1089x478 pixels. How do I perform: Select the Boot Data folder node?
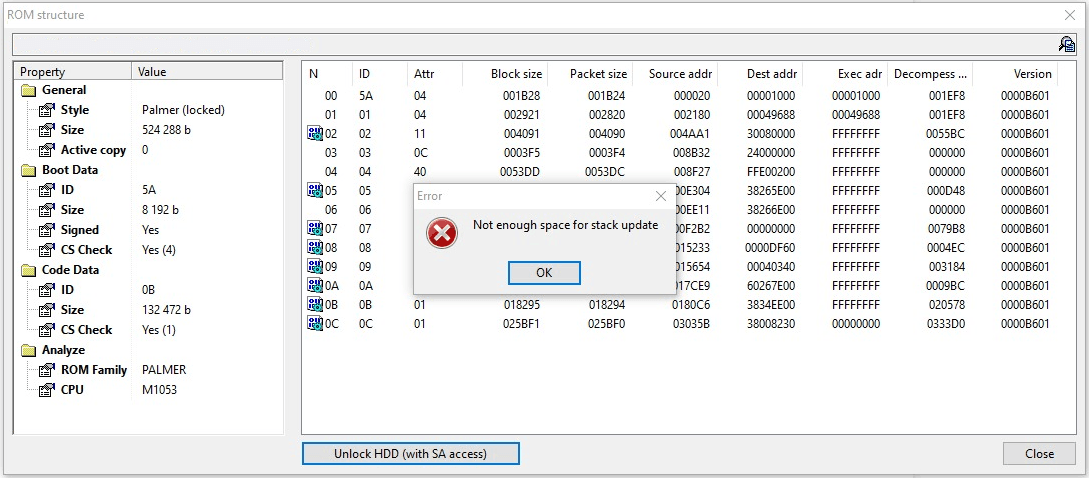[69, 170]
